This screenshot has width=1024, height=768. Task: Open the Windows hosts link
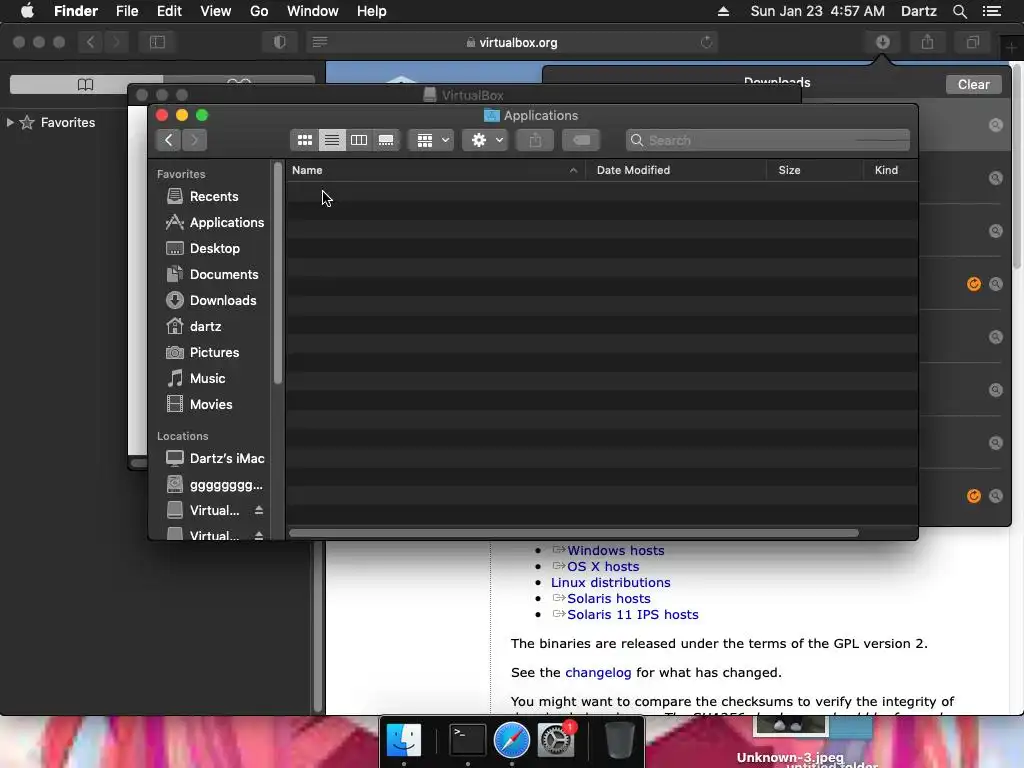click(x=615, y=551)
